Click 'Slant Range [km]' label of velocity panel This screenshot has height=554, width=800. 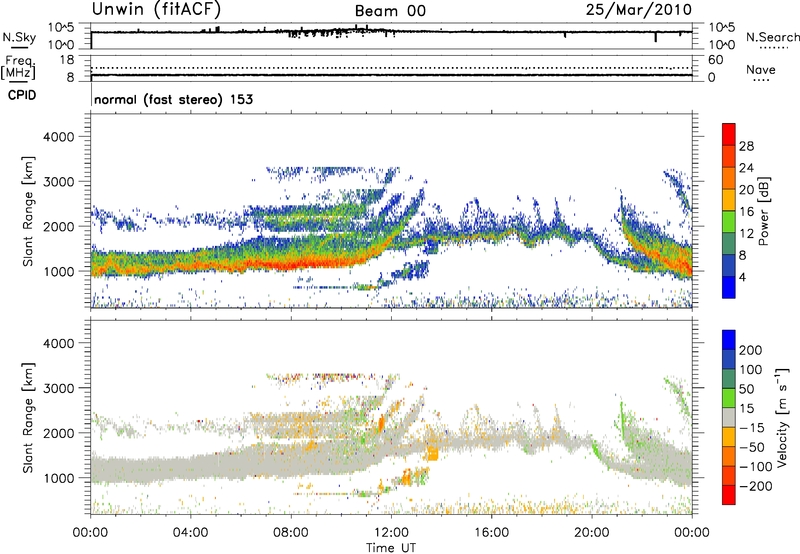pos(28,417)
